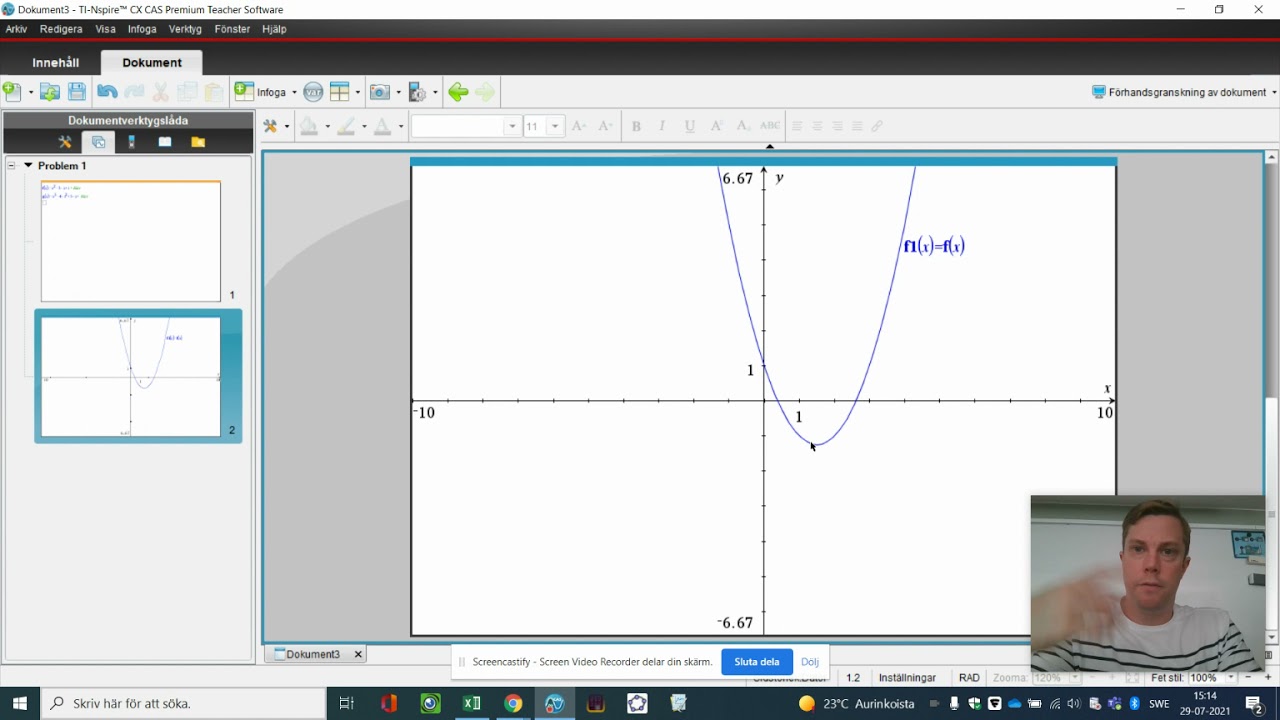Expand the screen capture dropdown arrow
The height and width of the screenshot is (720, 1280).
click(398, 93)
